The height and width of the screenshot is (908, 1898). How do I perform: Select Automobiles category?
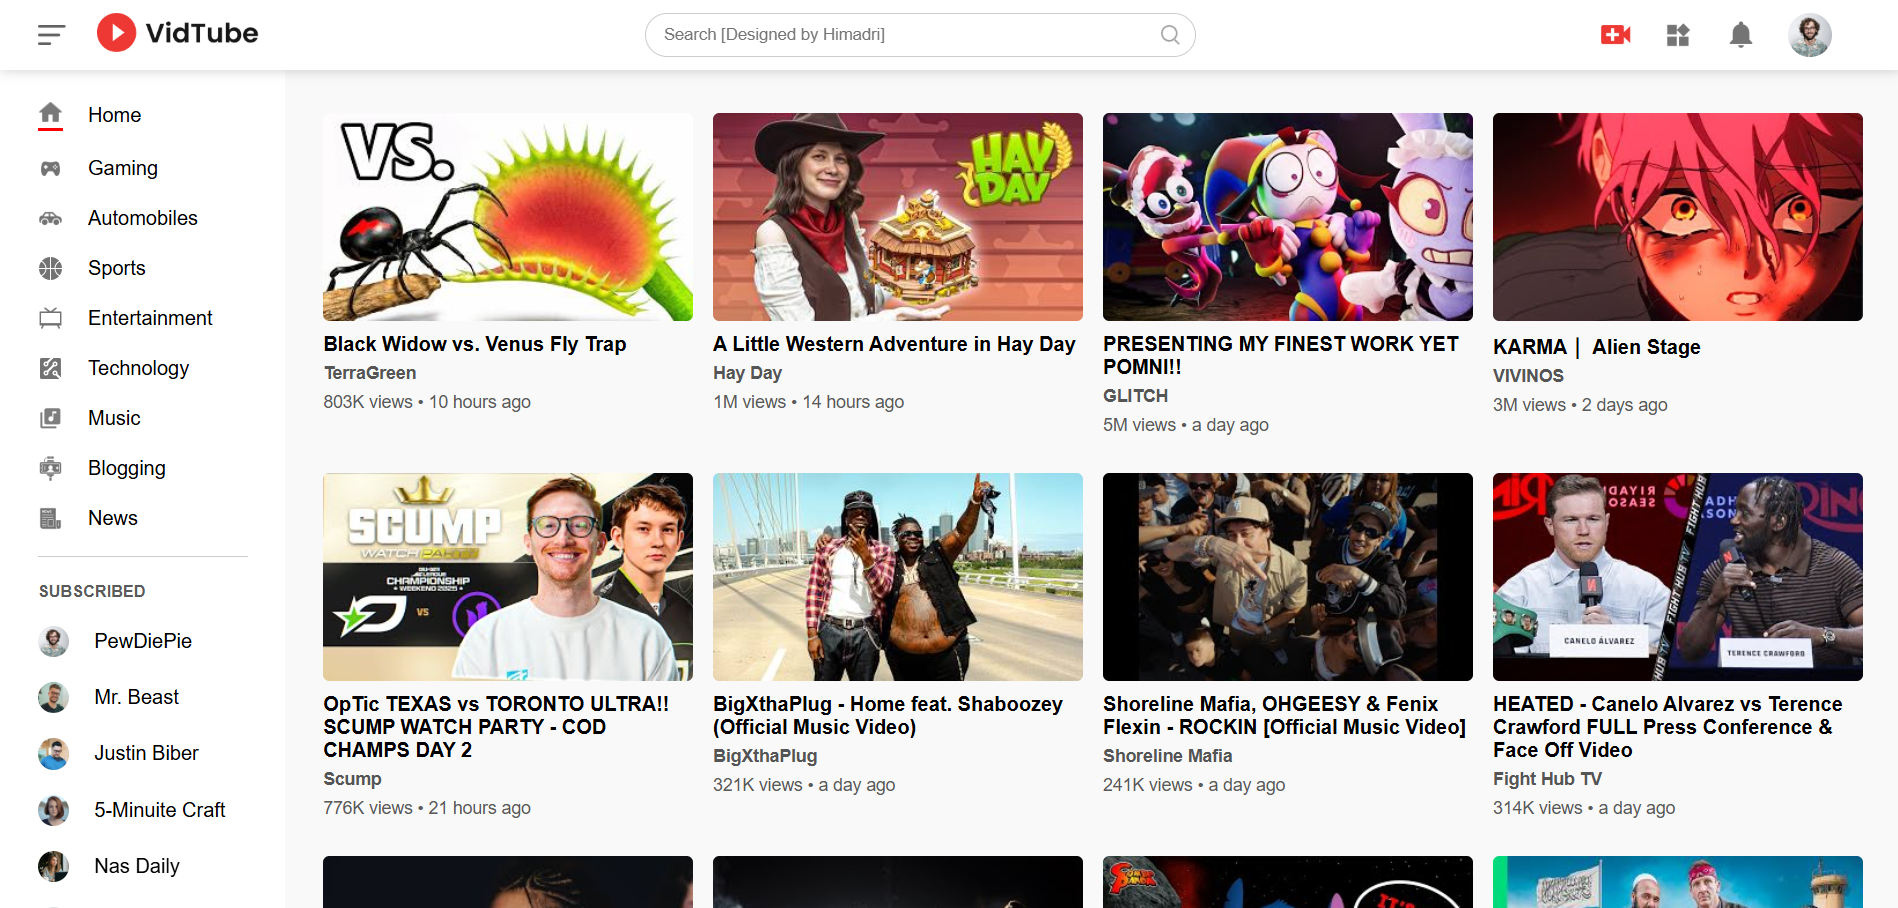143,218
